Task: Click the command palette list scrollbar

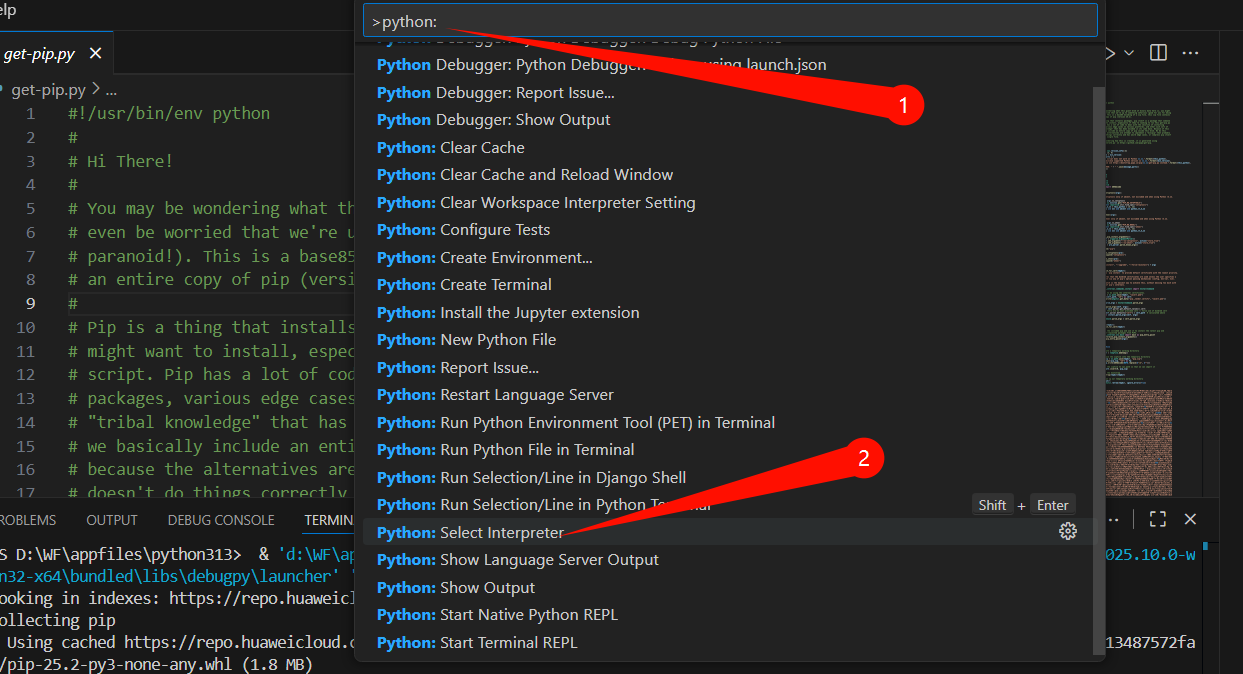Action: click(1099, 370)
